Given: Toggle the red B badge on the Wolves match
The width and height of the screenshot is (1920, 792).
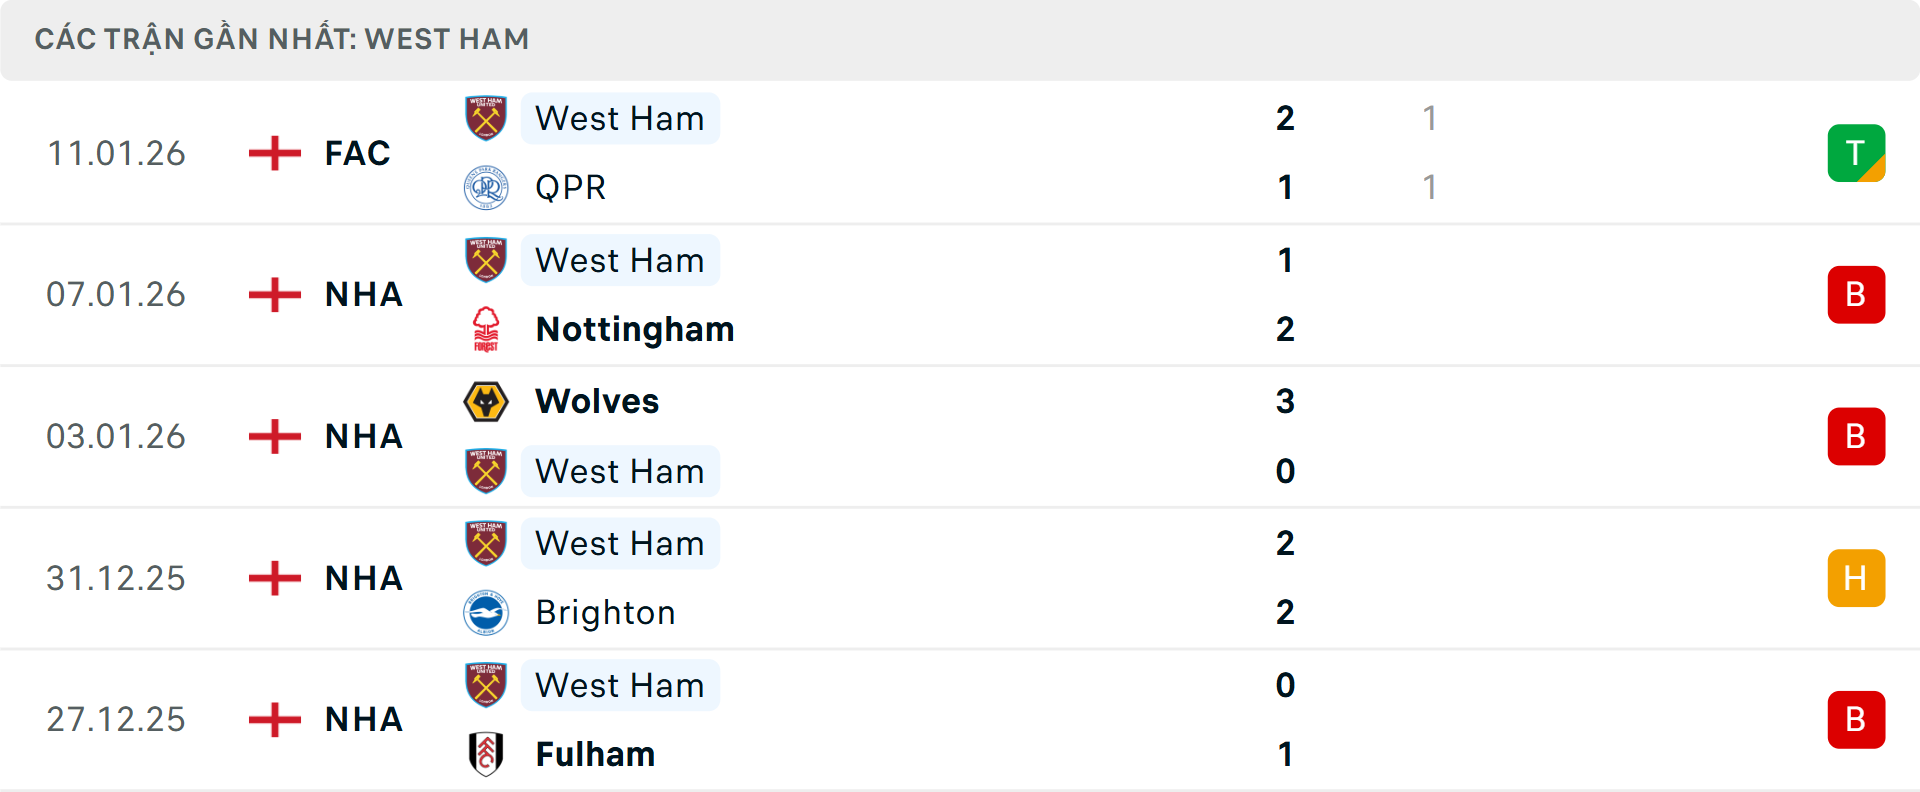Looking at the screenshot, I should point(1857,436).
